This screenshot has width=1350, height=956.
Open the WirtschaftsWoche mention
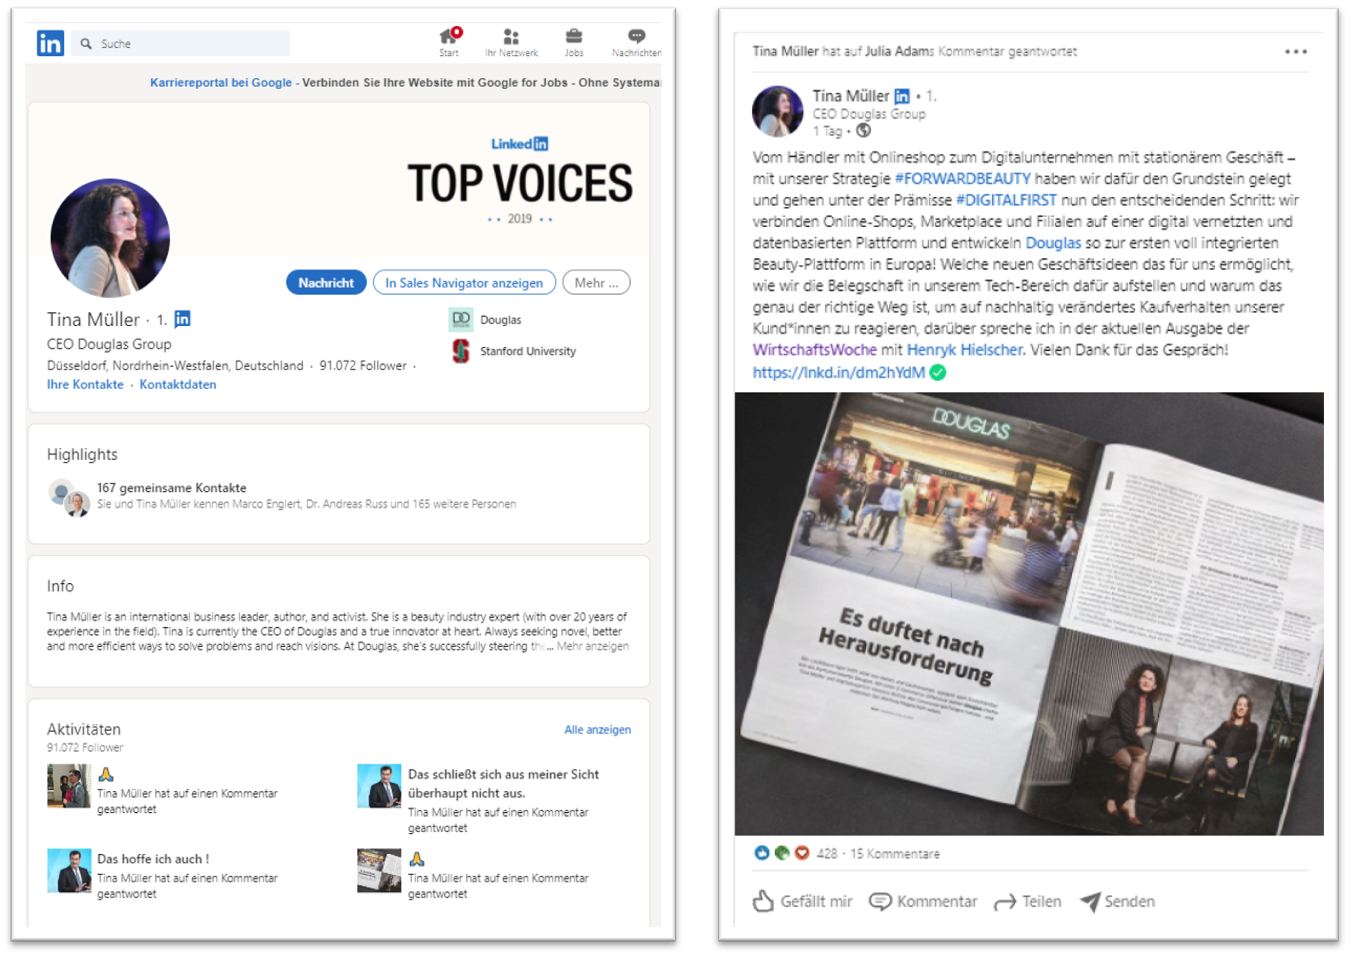coord(814,350)
